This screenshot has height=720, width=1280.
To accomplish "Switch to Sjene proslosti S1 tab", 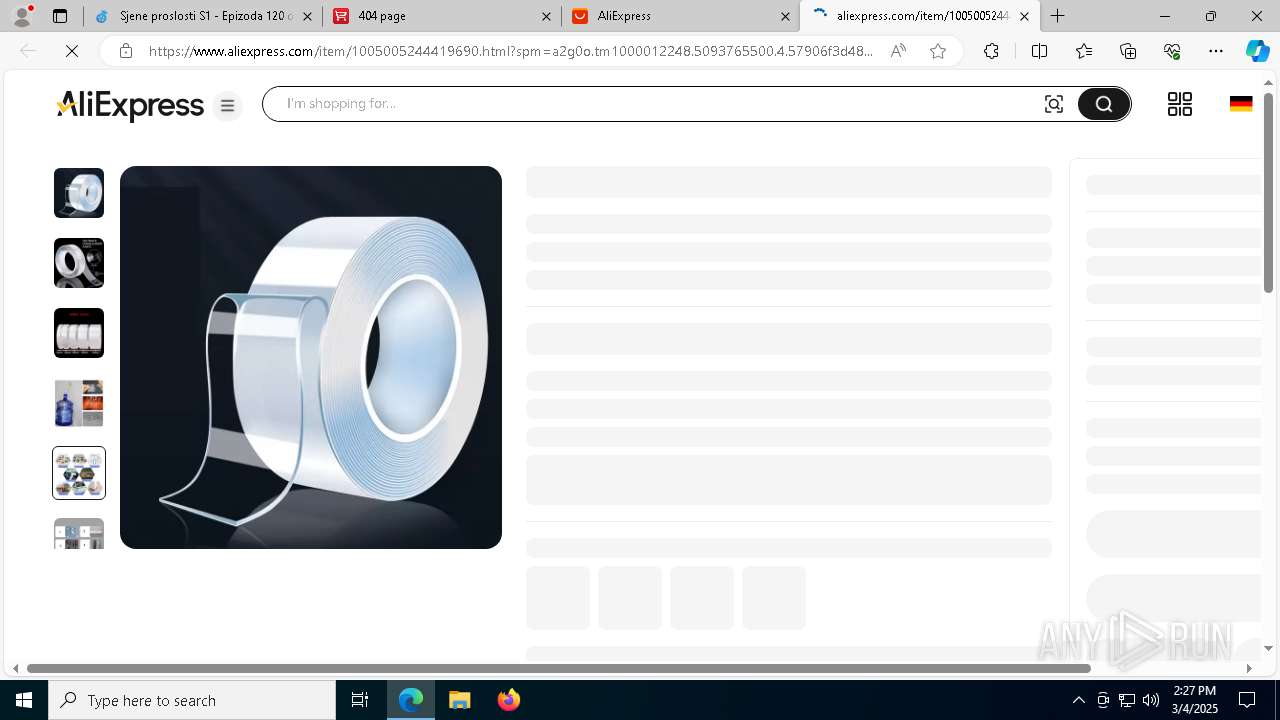I will (204, 16).
